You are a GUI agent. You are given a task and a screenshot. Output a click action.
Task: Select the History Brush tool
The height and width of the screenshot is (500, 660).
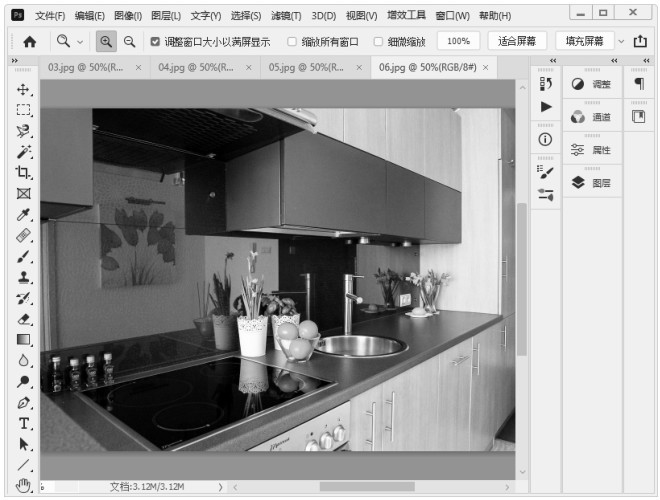click(23, 298)
